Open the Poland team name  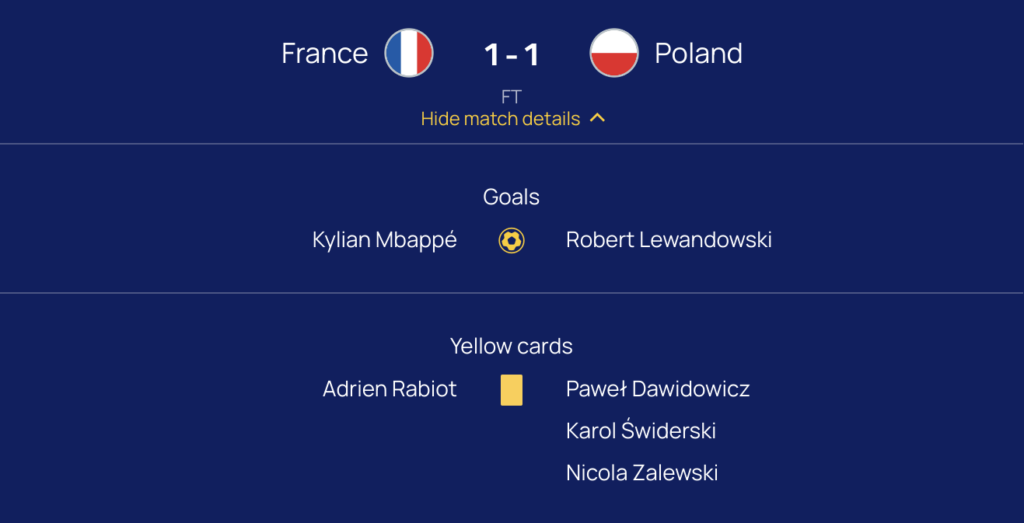(698, 53)
